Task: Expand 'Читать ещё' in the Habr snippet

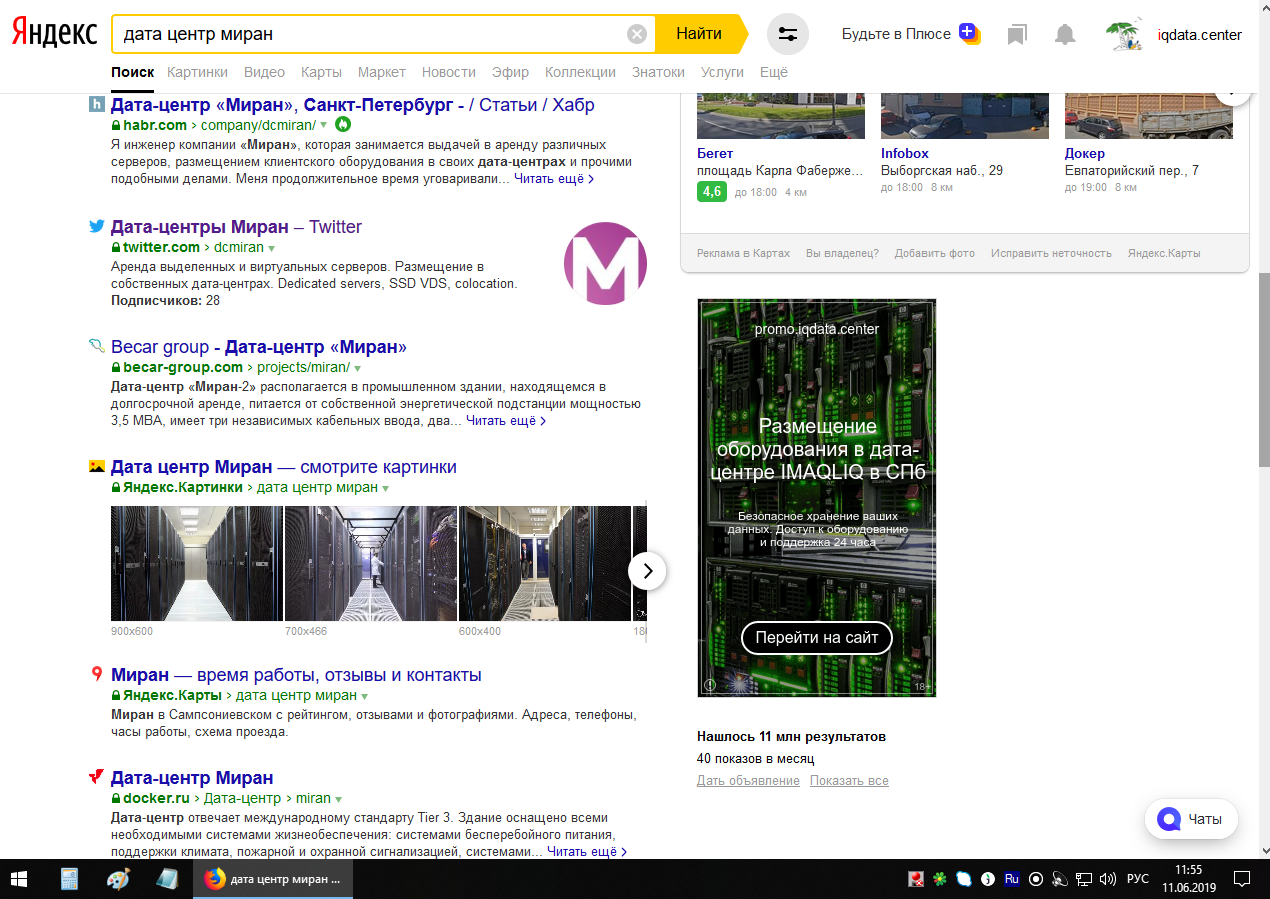Action: (x=554, y=179)
